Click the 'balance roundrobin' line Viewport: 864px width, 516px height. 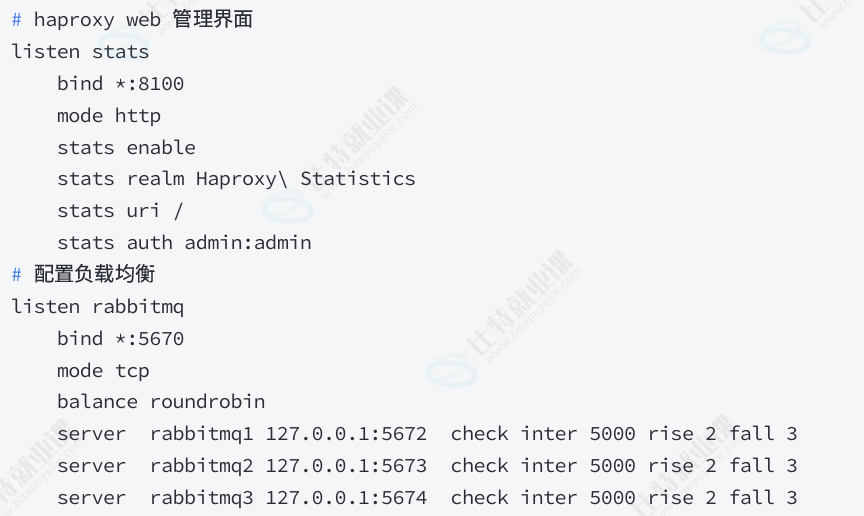[161, 402]
